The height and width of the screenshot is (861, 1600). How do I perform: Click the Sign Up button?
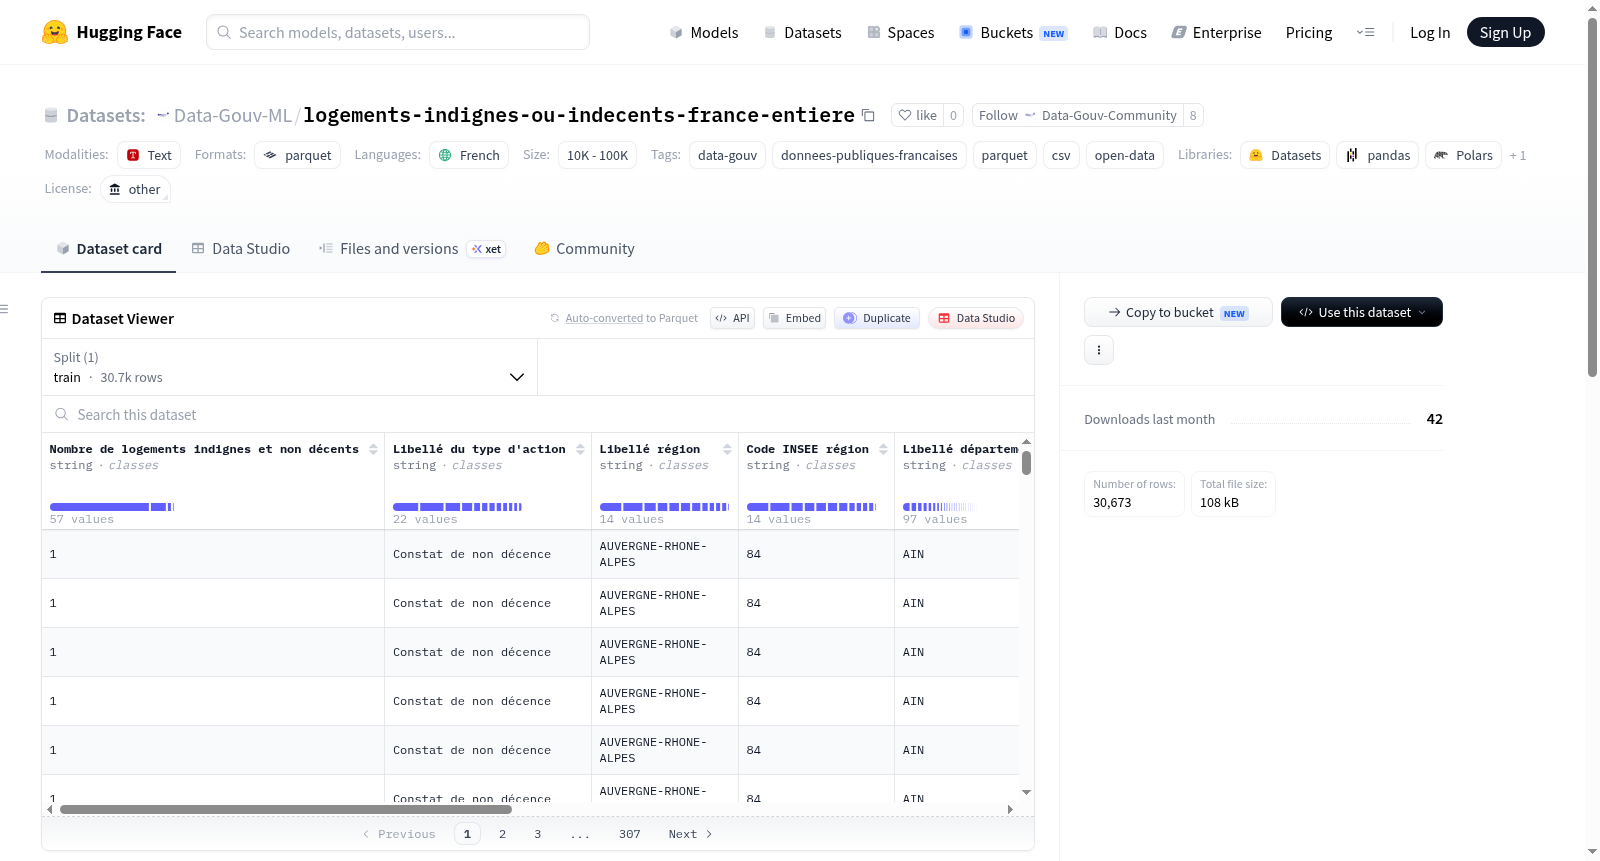point(1505,32)
